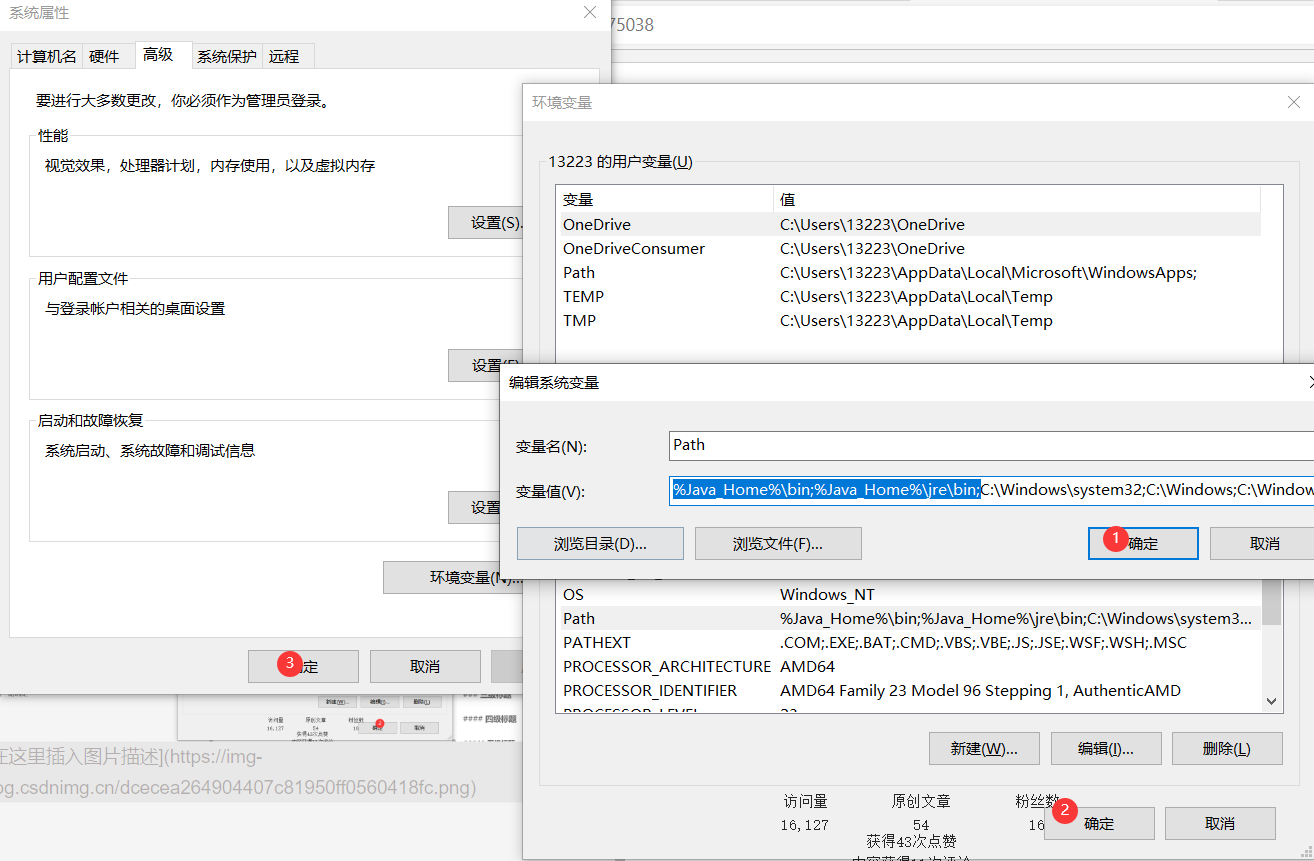Image resolution: width=1314 pixels, height=861 pixels.
Task: Click 取消 in 编辑系统变量 dialog
Action: (x=1262, y=544)
